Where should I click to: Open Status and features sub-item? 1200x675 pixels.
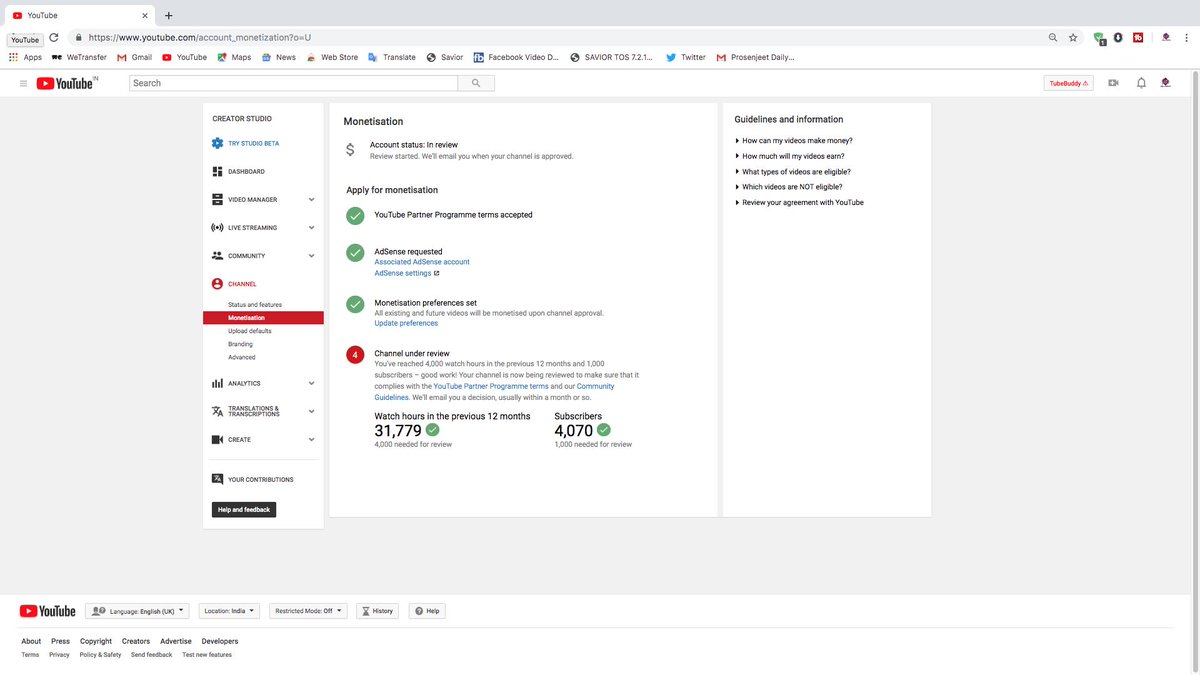[255, 305]
